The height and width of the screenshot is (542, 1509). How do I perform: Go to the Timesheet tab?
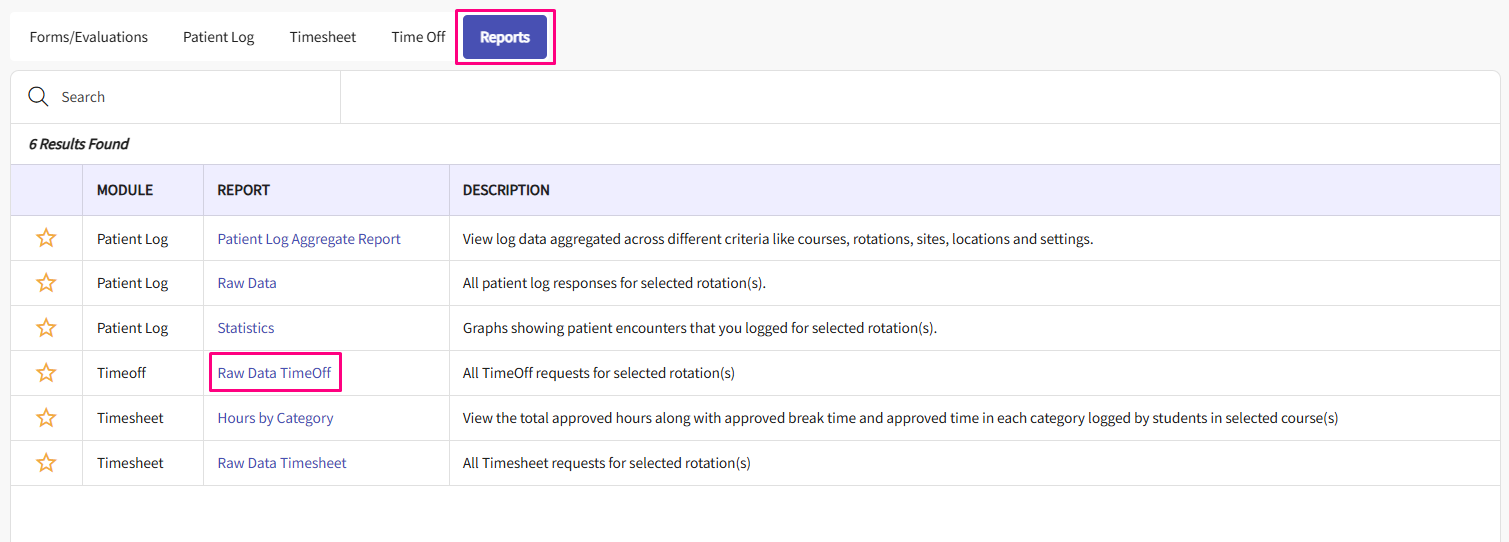pyautogui.click(x=323, y=37)
